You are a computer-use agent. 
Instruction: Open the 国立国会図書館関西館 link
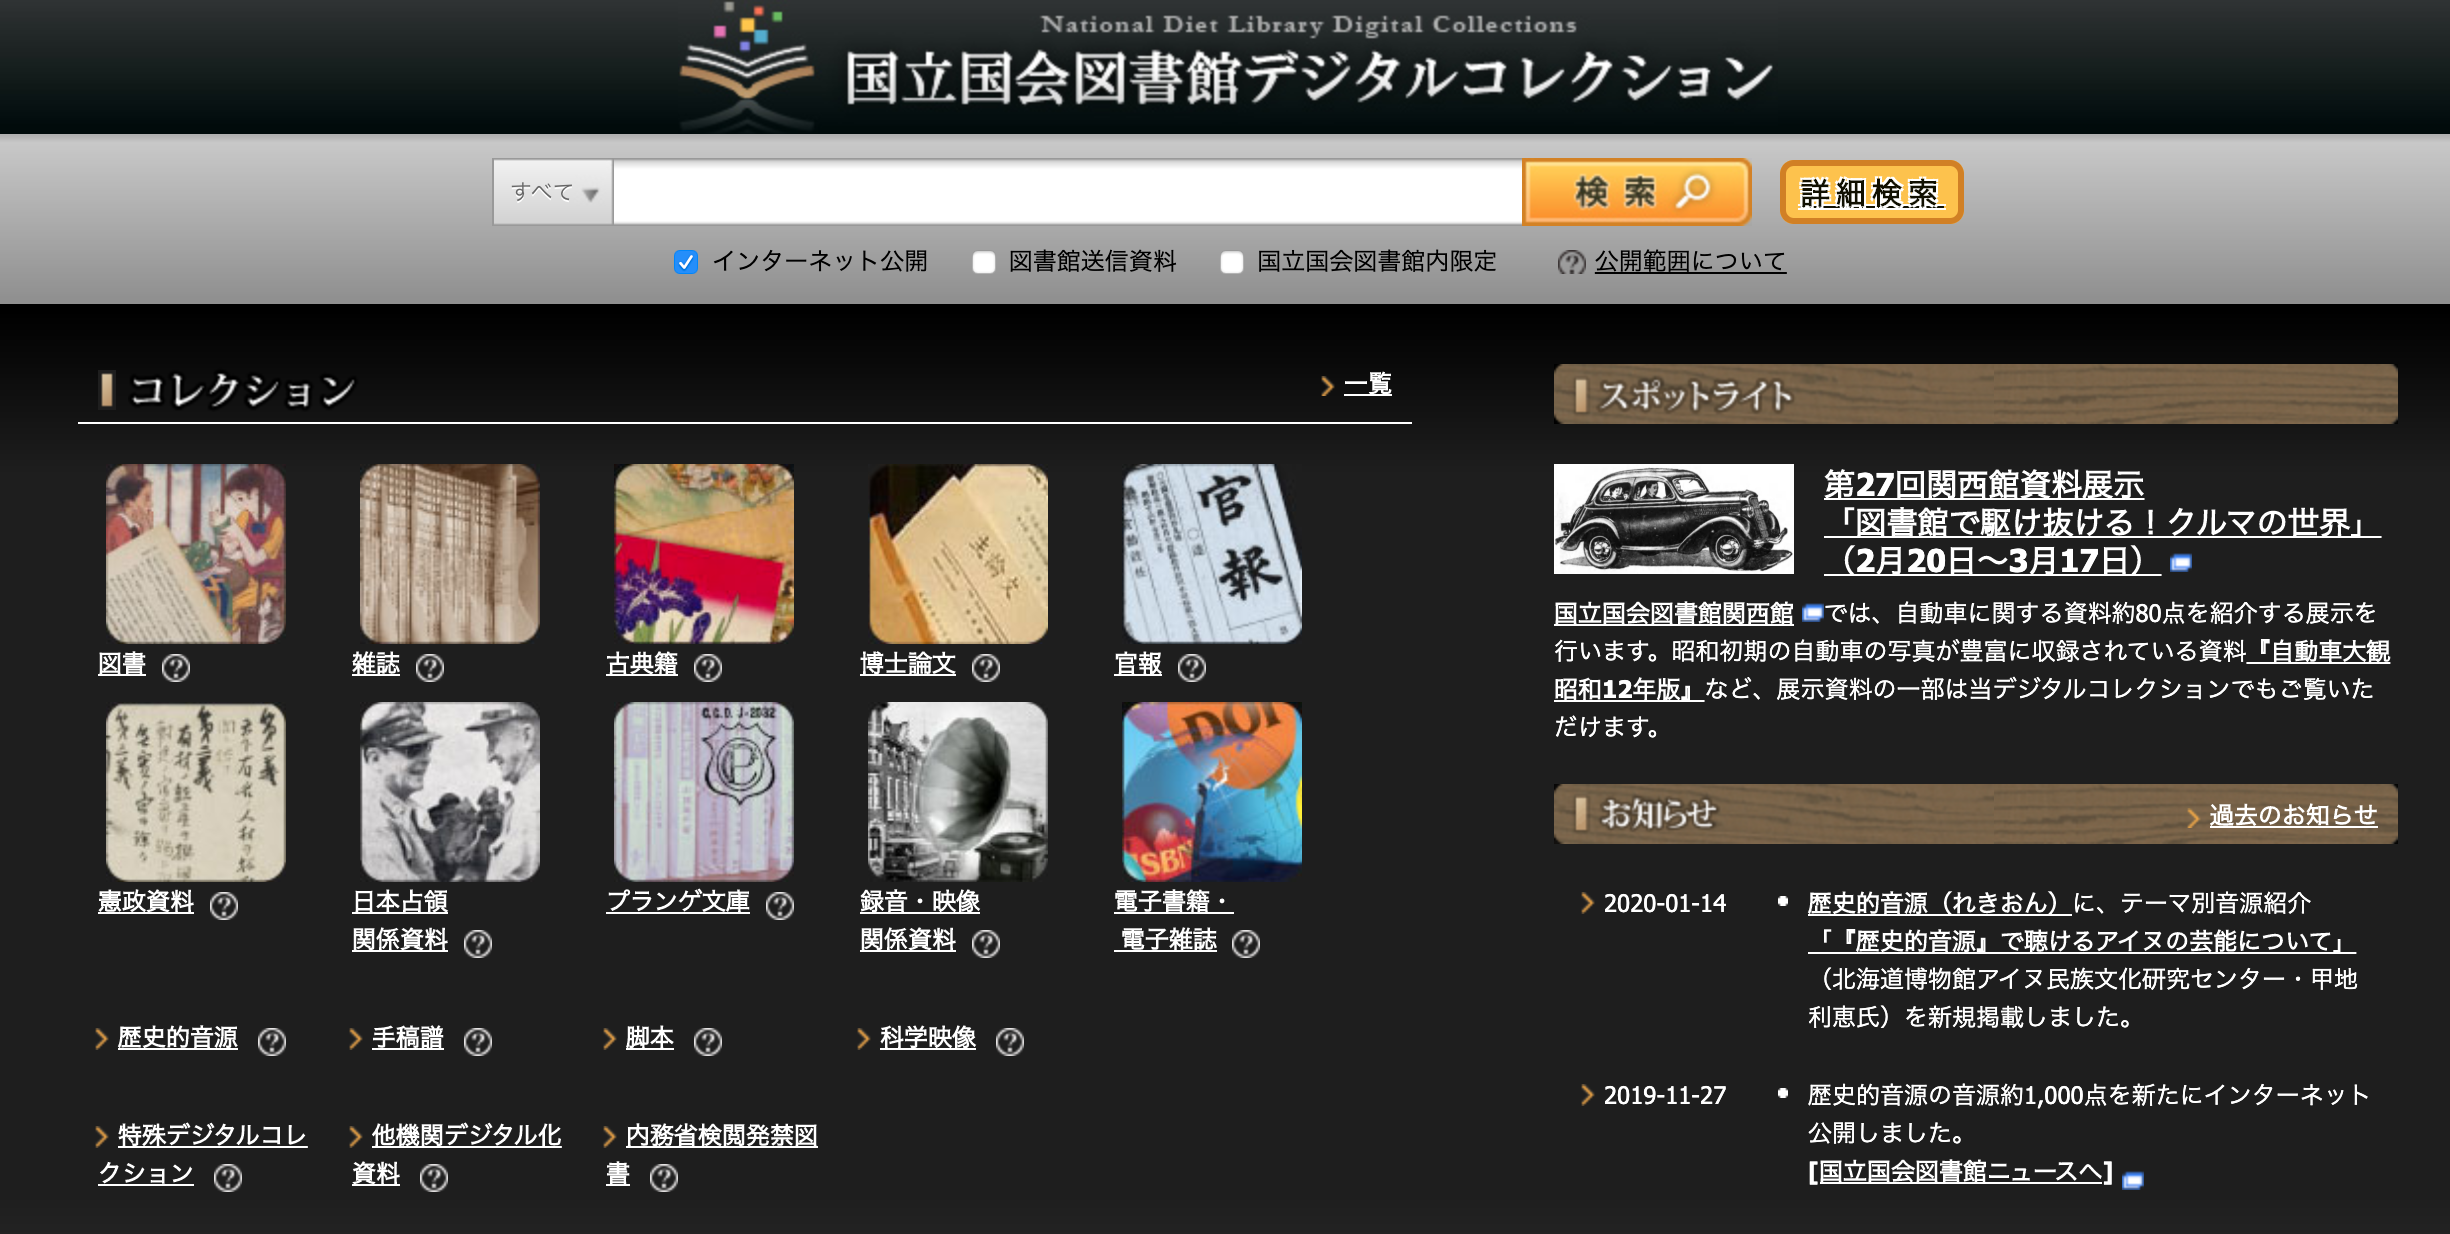tap(1674, 613)
